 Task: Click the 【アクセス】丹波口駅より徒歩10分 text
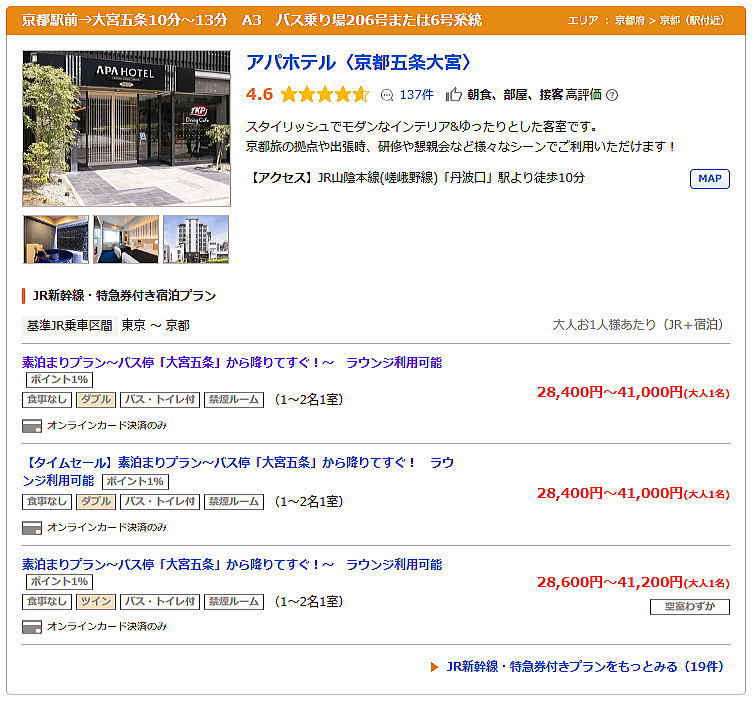[416, 178]
